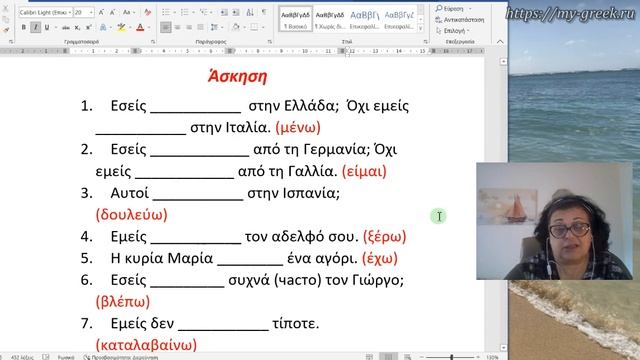This screenshot has height=360, width=640.
Task: Choose Χωρίς διάστιχο style
Action: coord(330,19)
